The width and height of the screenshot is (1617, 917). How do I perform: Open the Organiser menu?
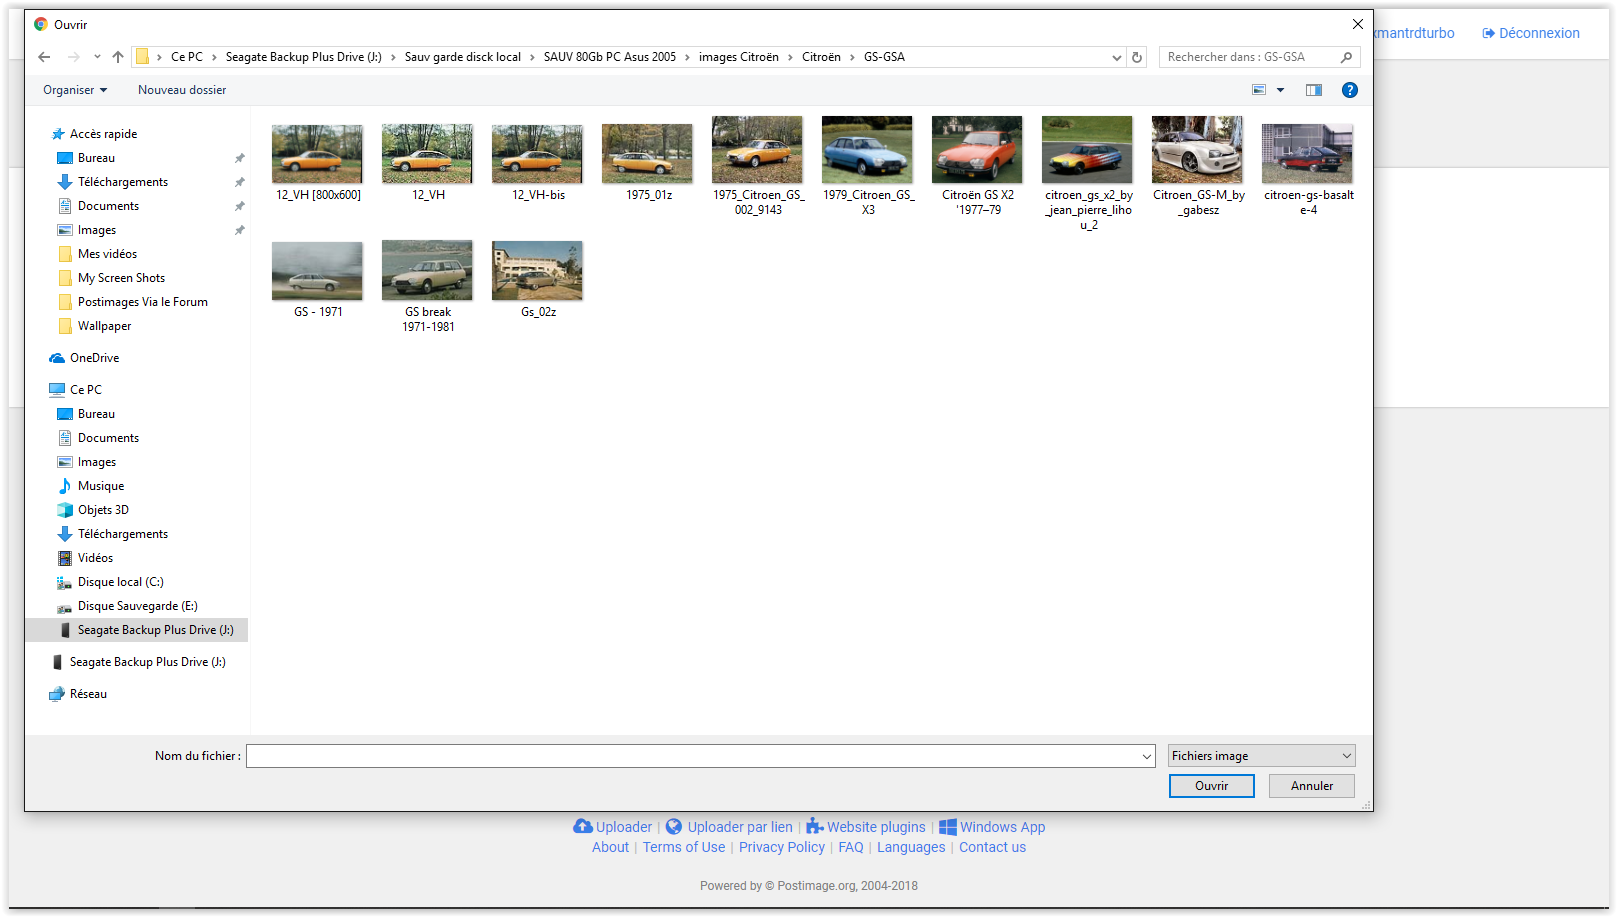(x=75, y=90)
